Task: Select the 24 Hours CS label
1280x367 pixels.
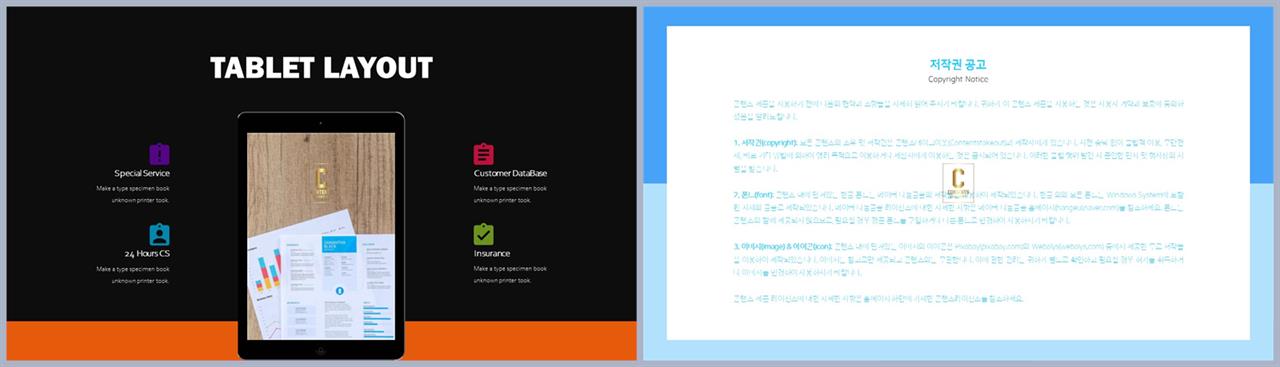Action: [147, 254]
